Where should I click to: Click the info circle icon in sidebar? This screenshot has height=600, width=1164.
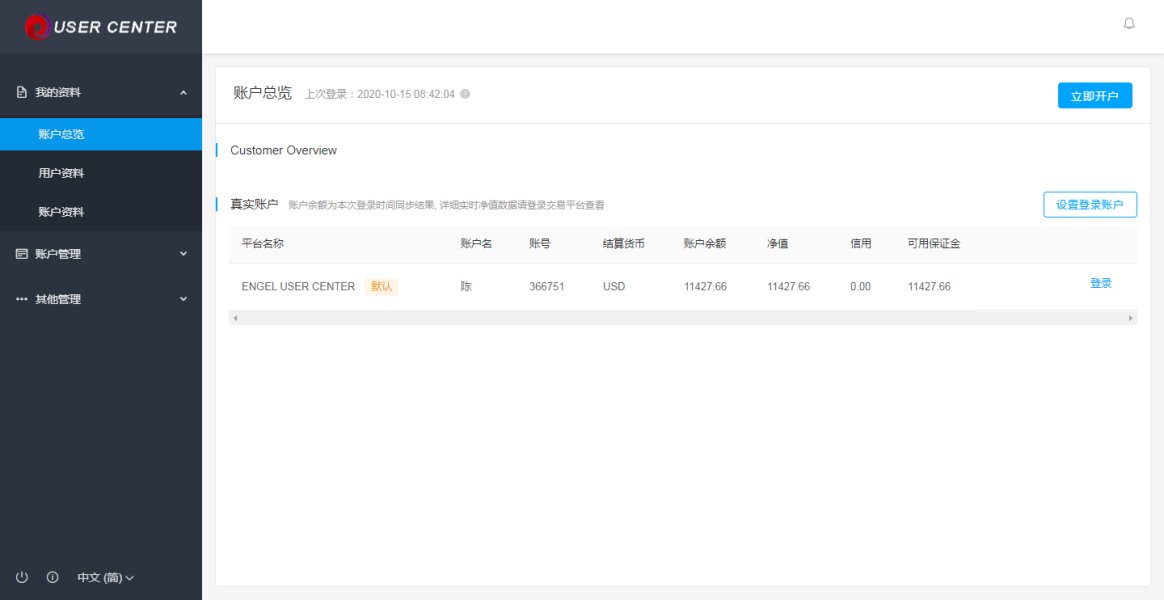tap(53, 577)
